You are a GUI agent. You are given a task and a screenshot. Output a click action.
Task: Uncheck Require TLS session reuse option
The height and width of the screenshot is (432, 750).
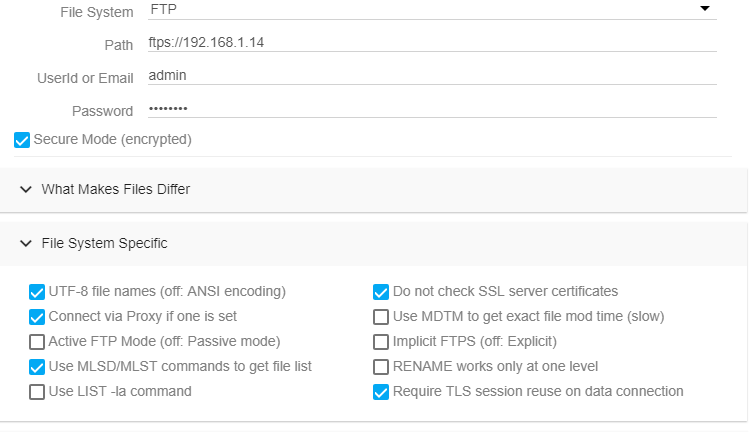click(x=381, y=392)
